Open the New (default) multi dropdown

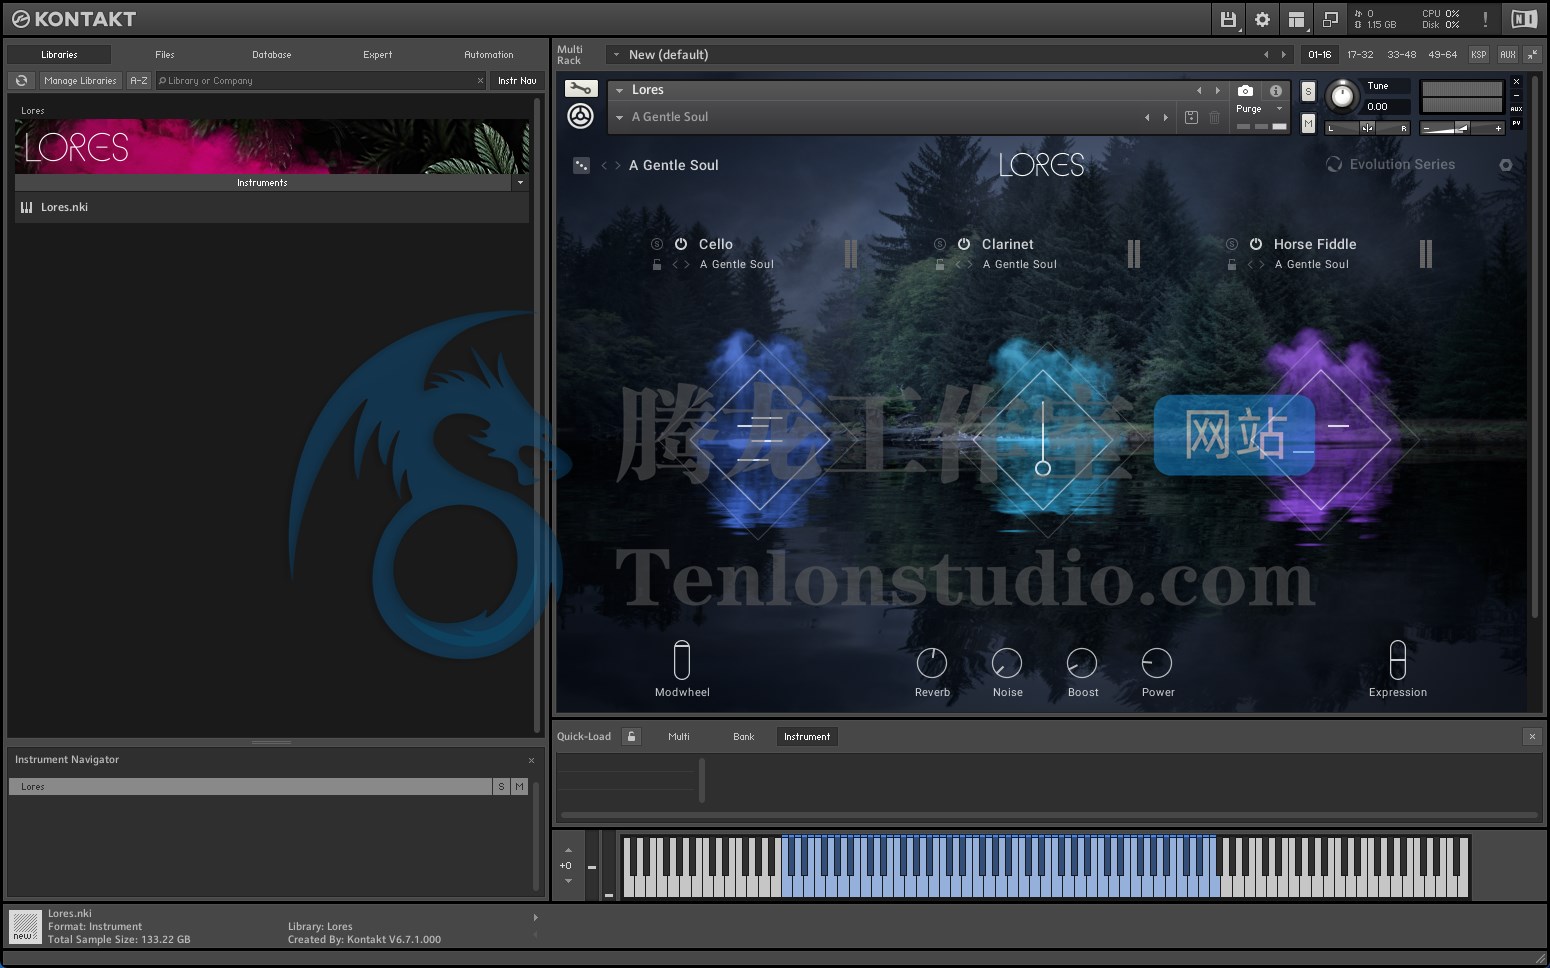(x=615, y=55)
